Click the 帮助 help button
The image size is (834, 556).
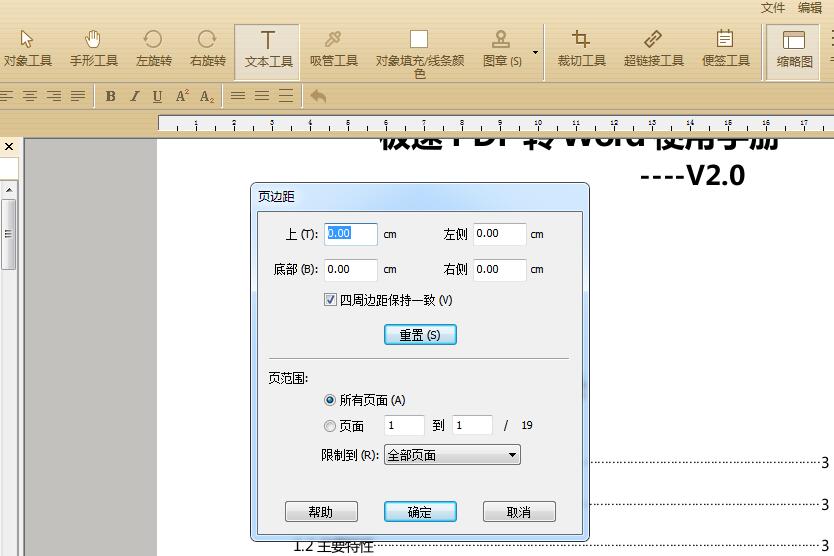[321, 512]
